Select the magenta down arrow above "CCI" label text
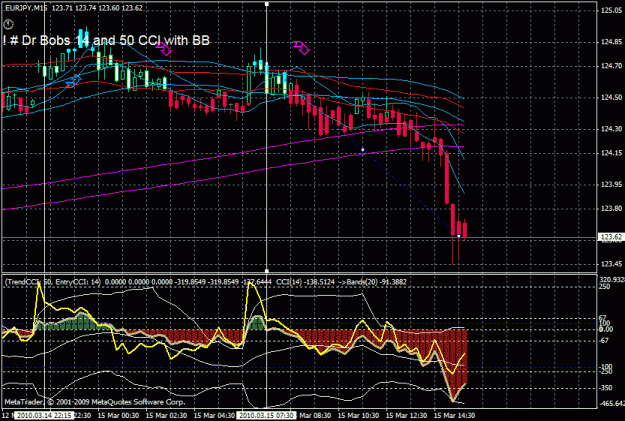 click(164, 49)
